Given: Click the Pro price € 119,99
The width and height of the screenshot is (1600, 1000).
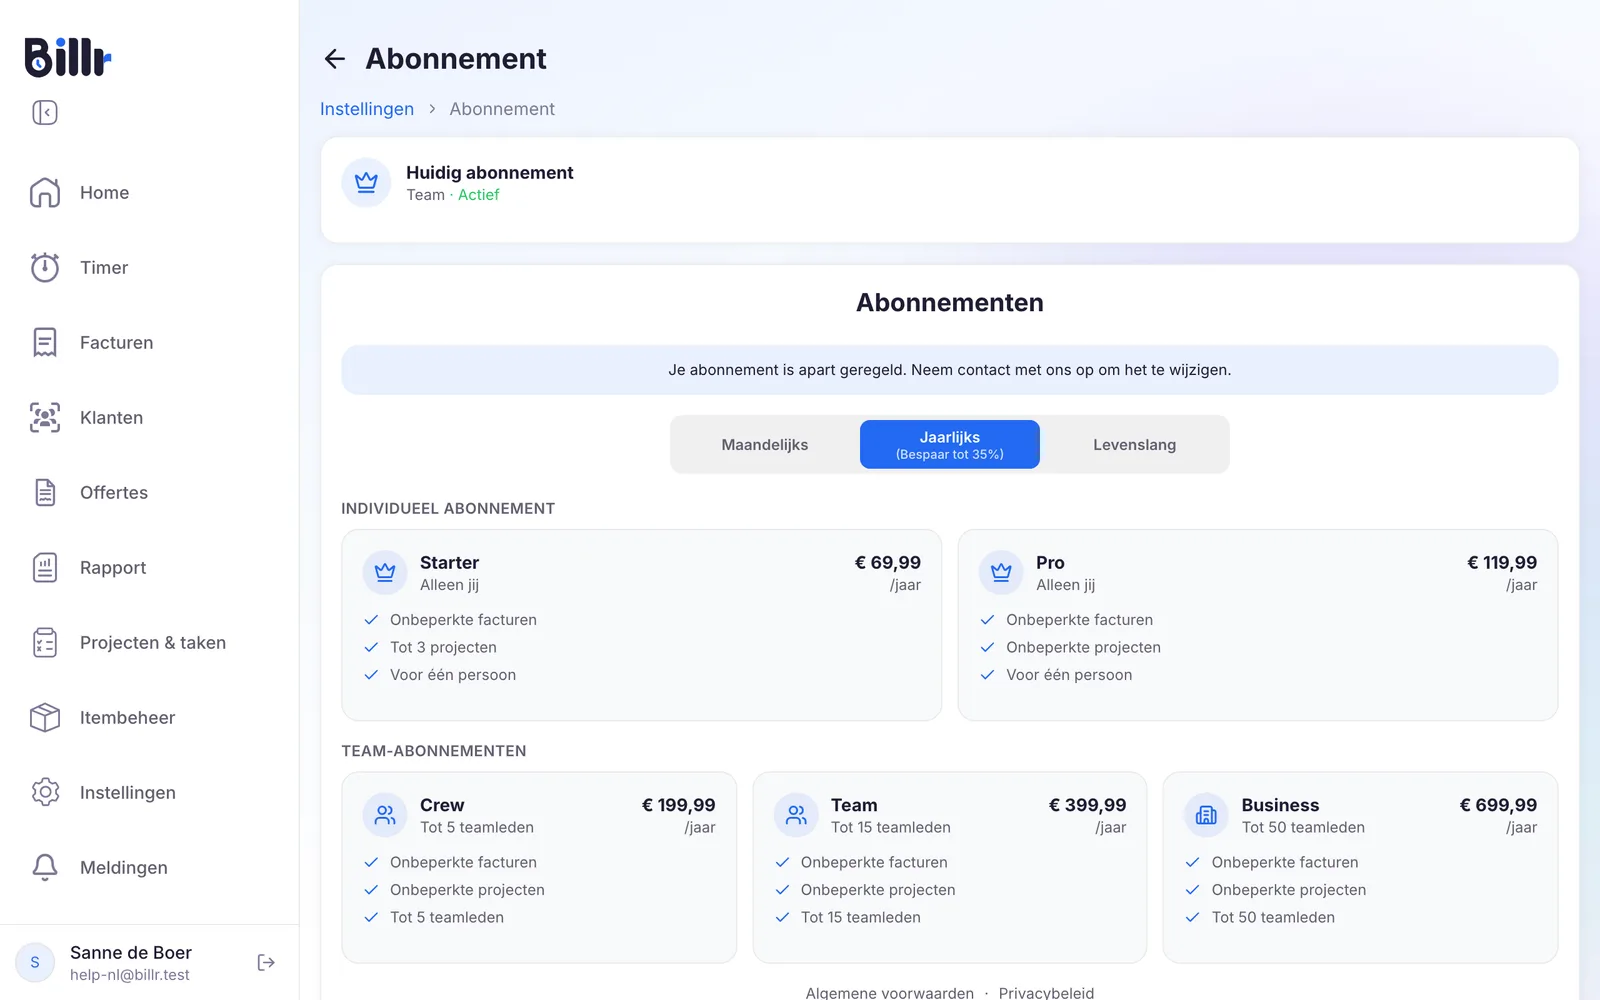Looking at the screenshot, I should click(x=1502, y=563).
